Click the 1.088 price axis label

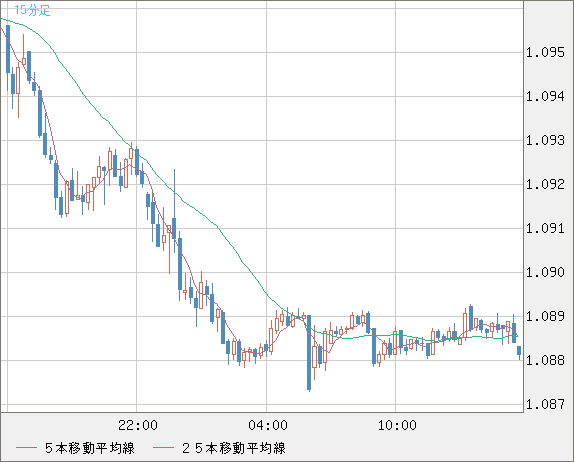[545, 360]
